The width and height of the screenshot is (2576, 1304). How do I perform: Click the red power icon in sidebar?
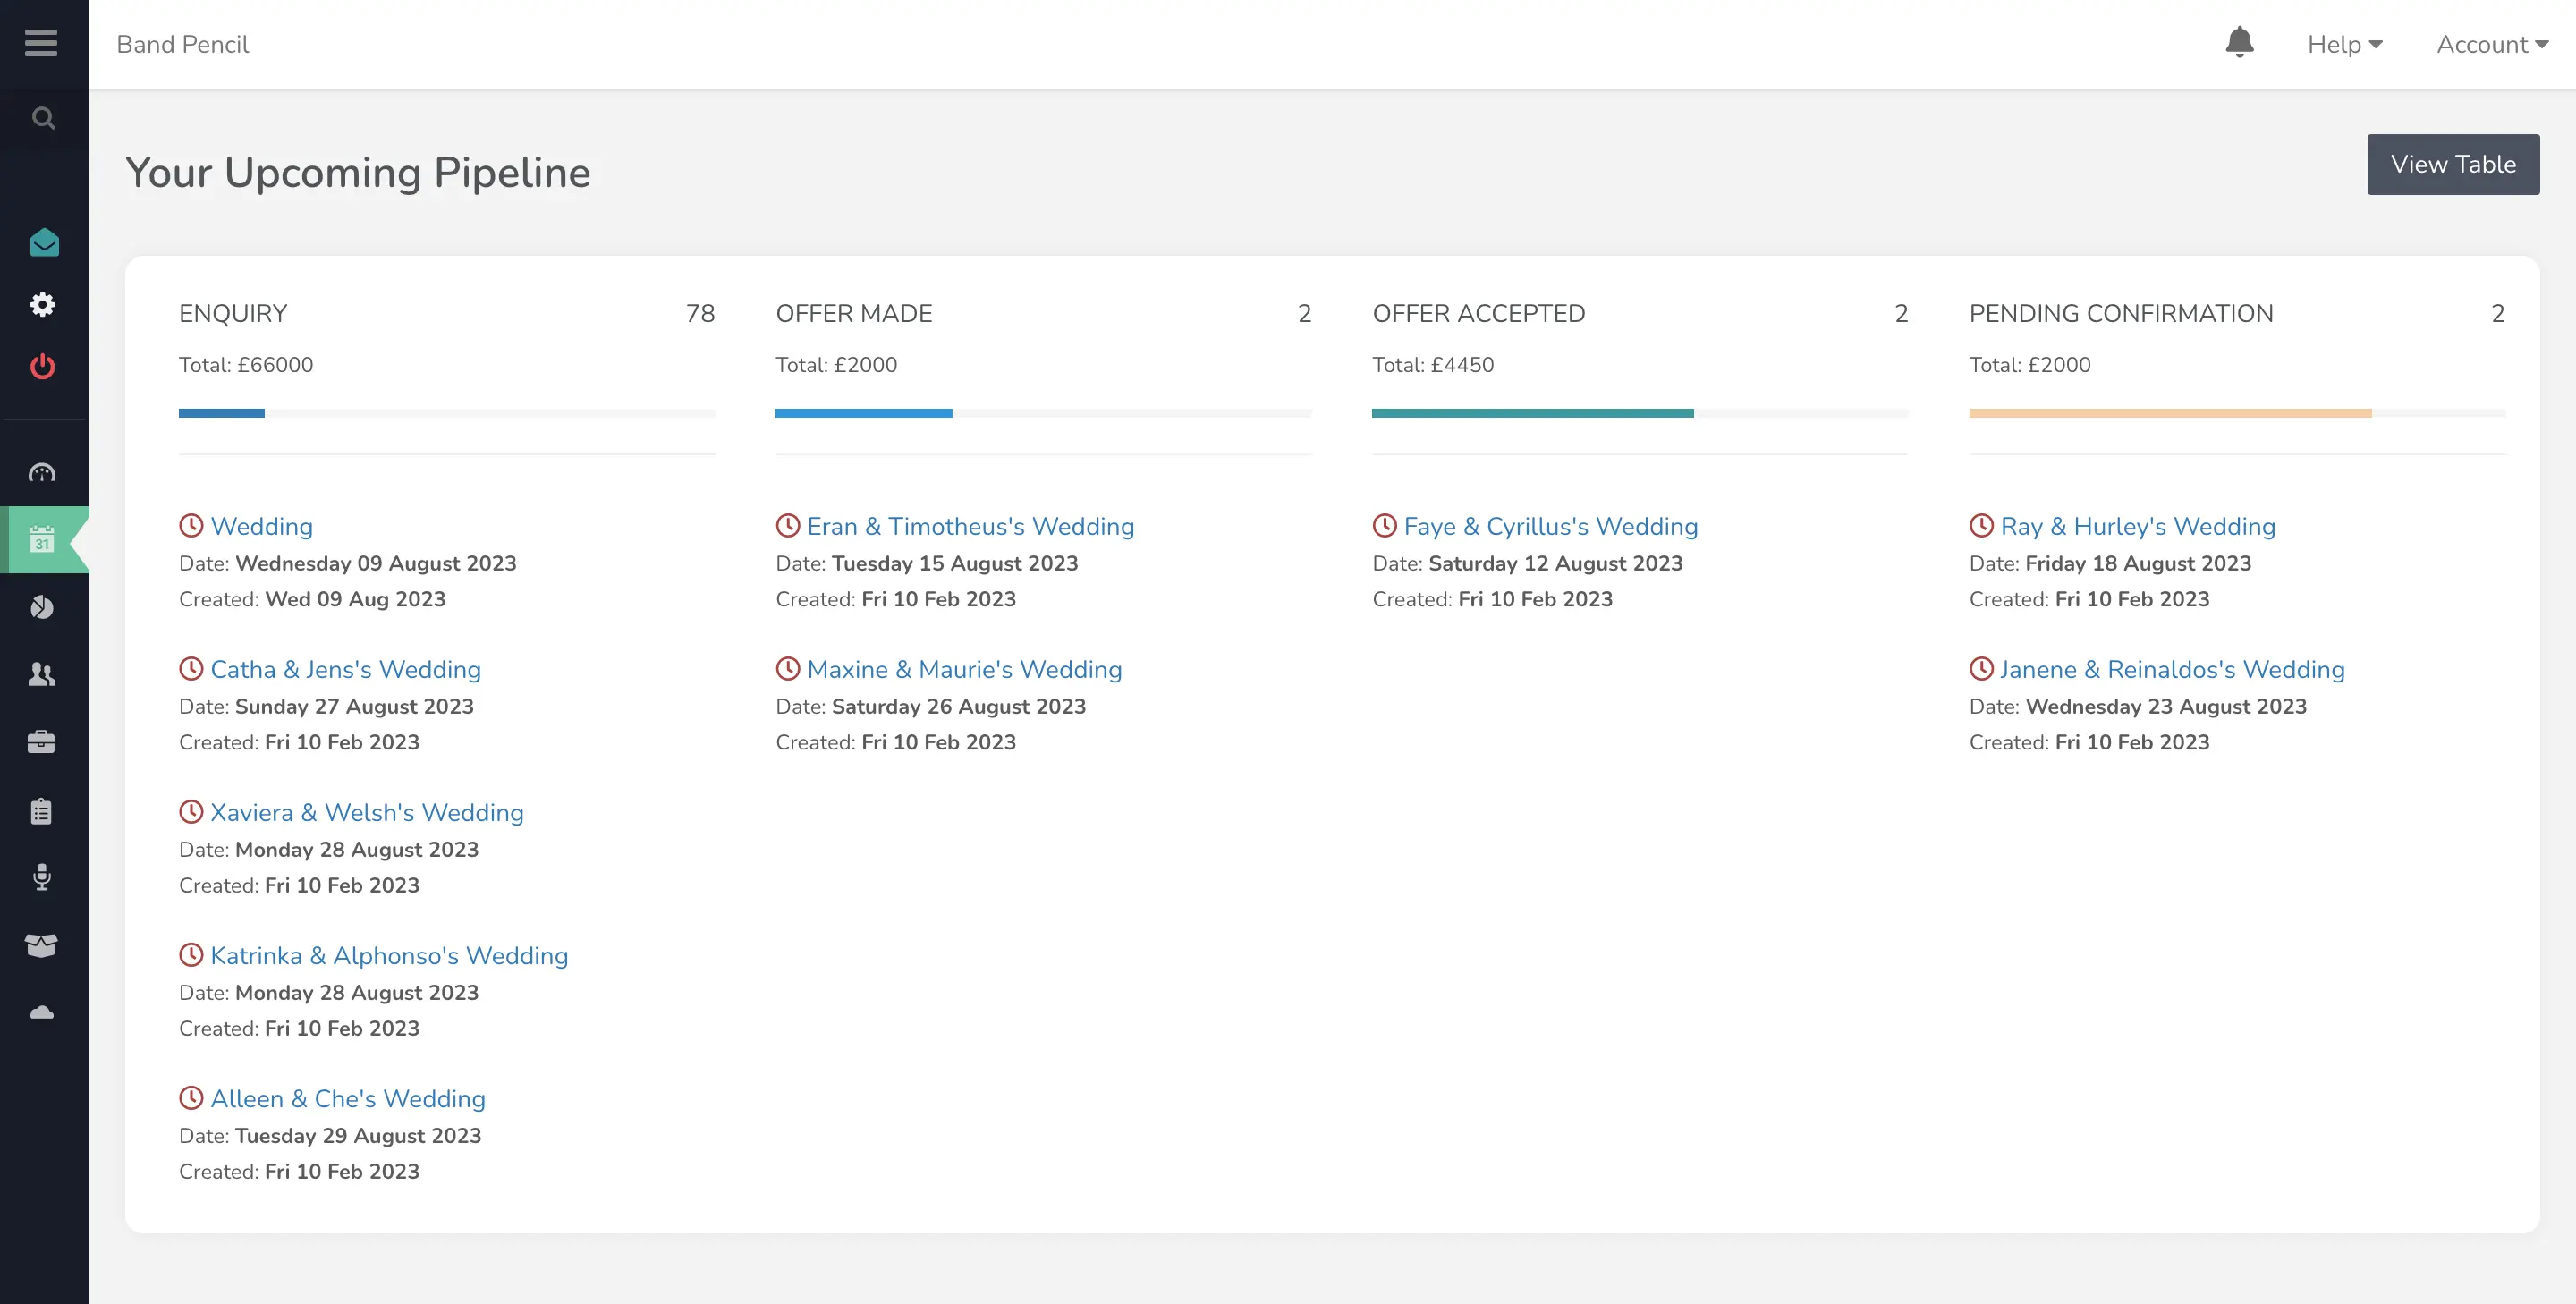[42, 366]
